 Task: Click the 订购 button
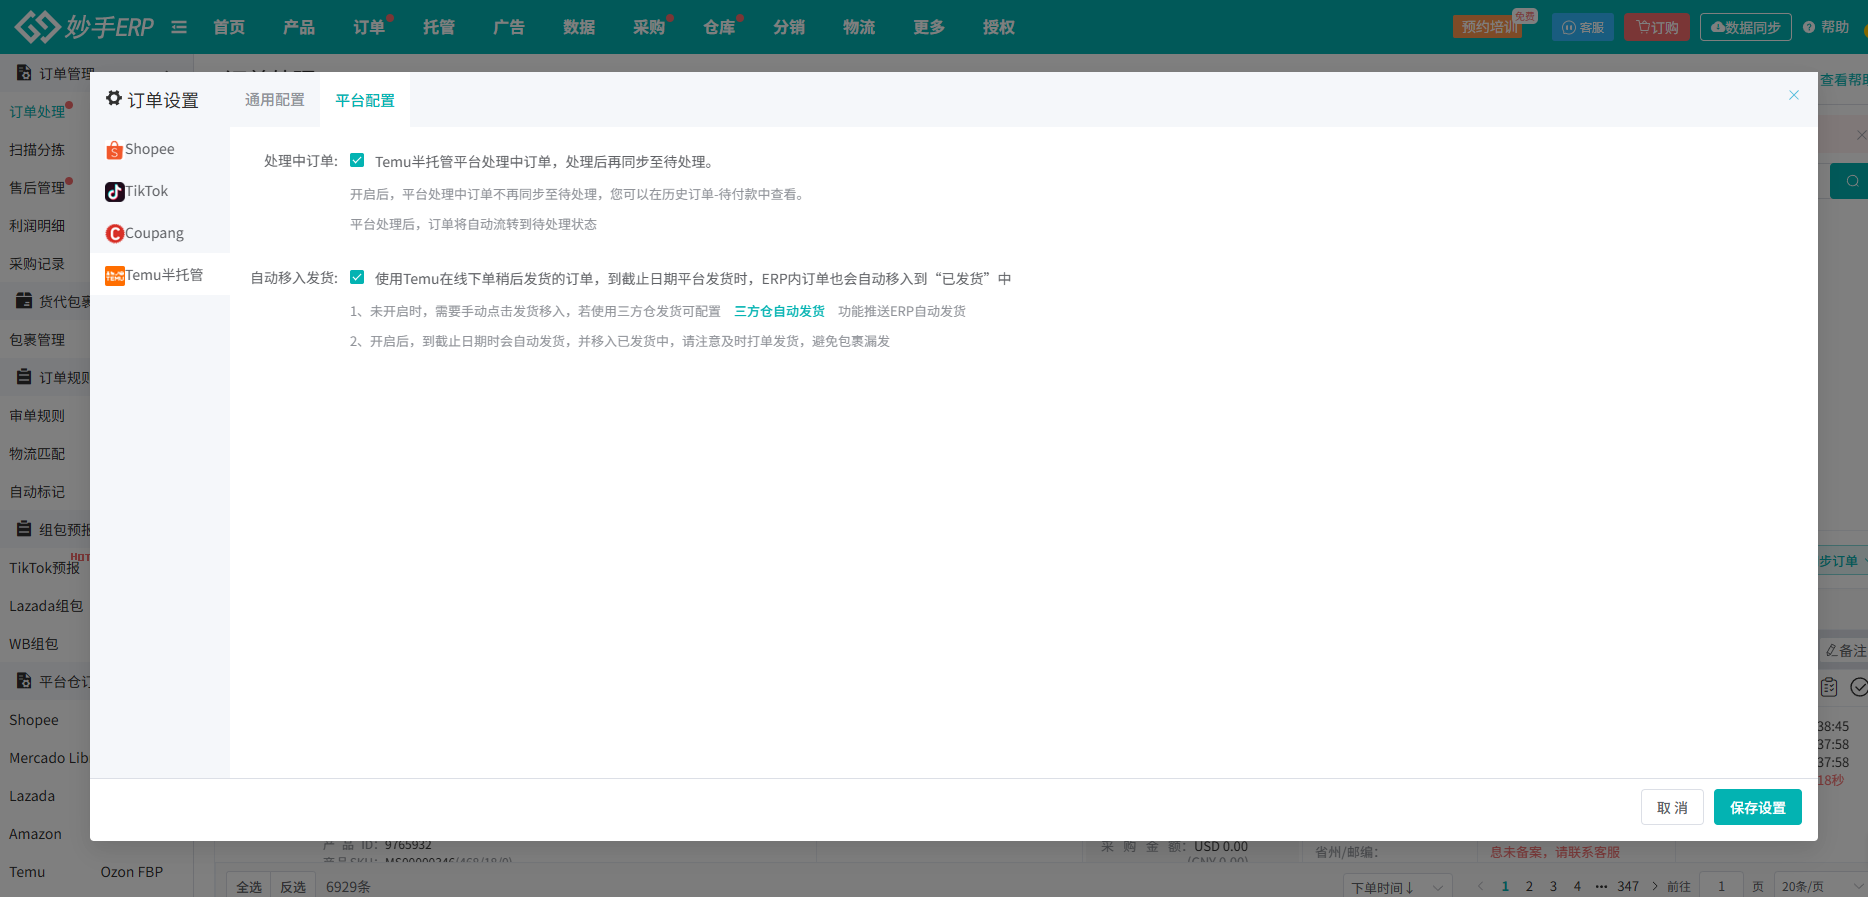coord(1657,27)
